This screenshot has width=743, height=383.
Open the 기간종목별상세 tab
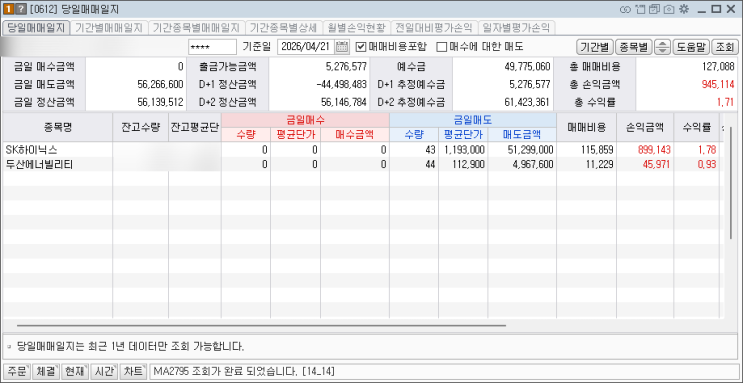284,27
